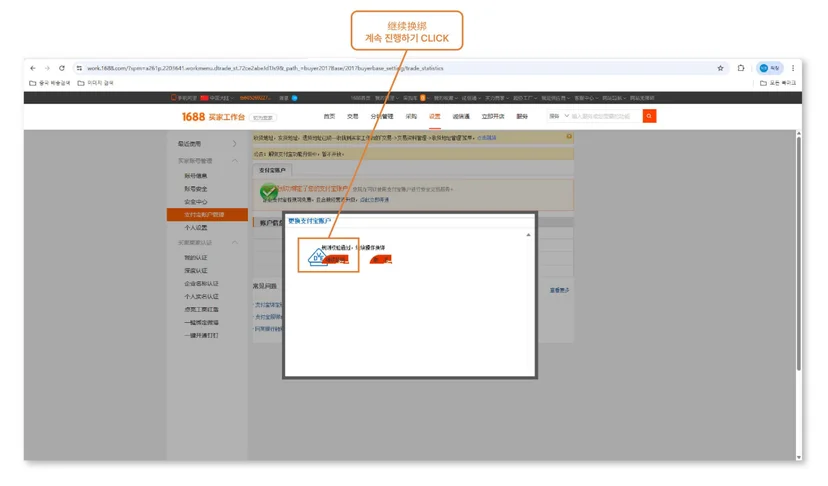This screenshot has width=828, height=486.
Task: Bookmark this page with the star icon
Action: (x=720, y=68)
